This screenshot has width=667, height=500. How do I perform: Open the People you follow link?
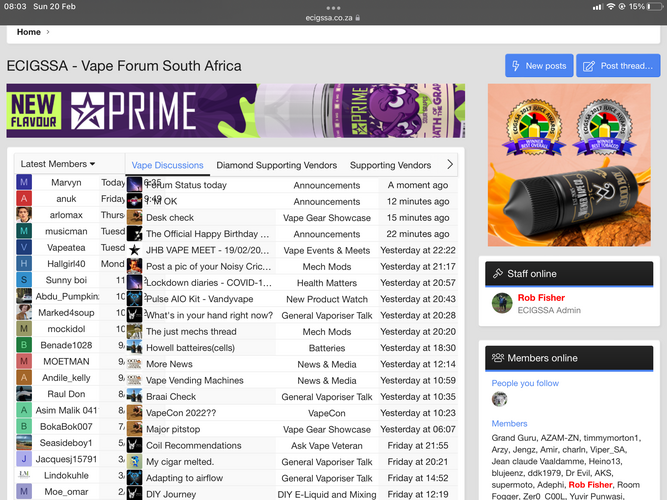(525, 383)
